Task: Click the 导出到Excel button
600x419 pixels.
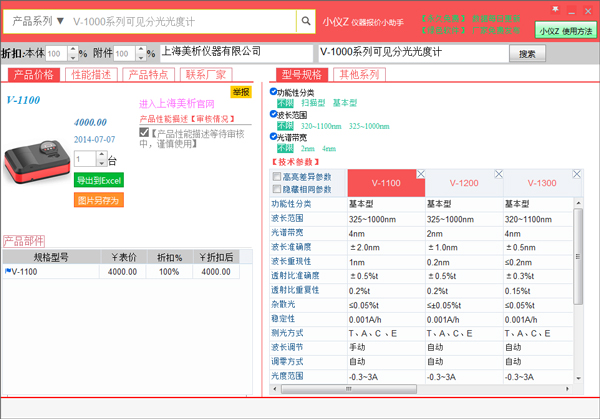Action: [99, 180]
